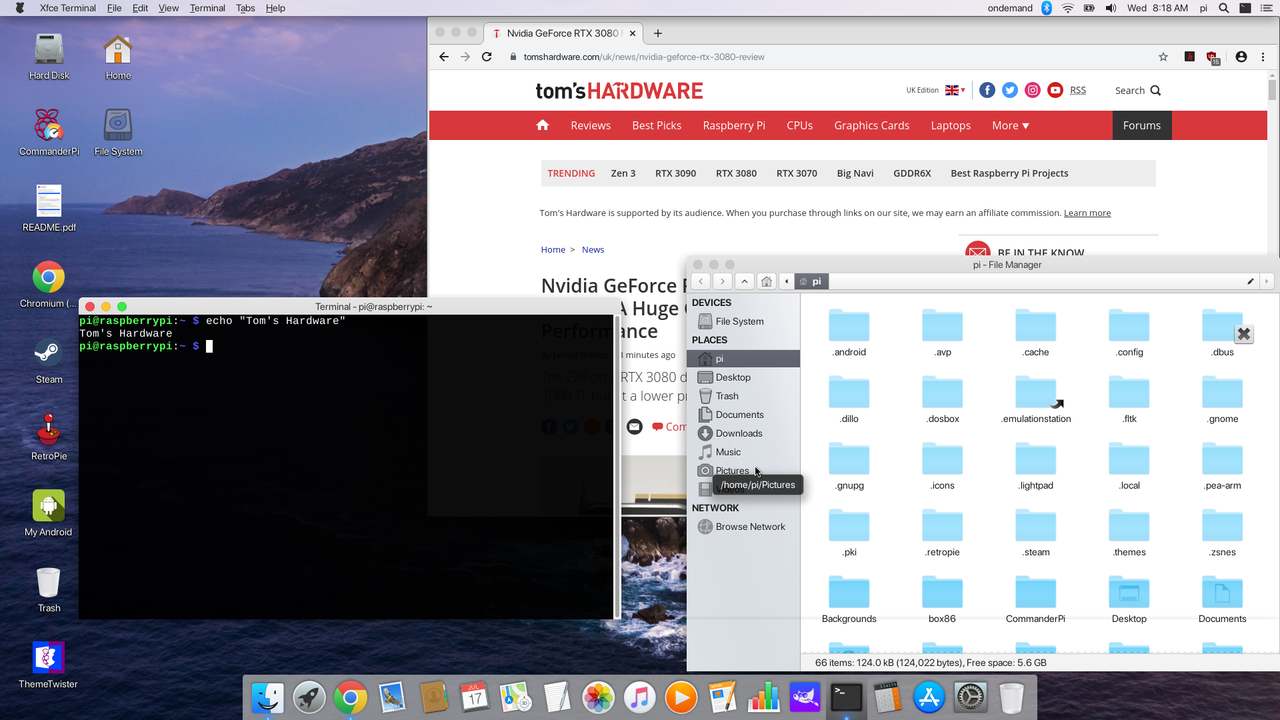
Task: Go to parent folder in File Manager
Action: point(745,282)
